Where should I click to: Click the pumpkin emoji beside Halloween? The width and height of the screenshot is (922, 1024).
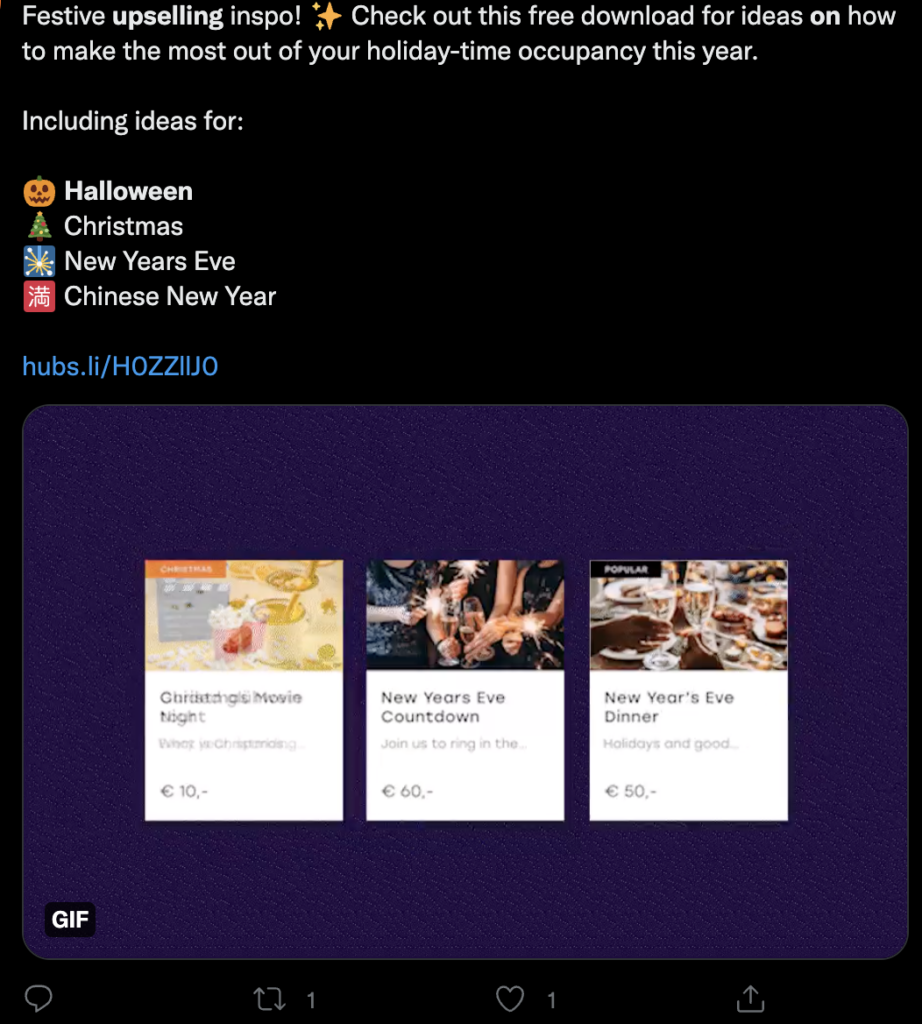click(x=39, y=191)
